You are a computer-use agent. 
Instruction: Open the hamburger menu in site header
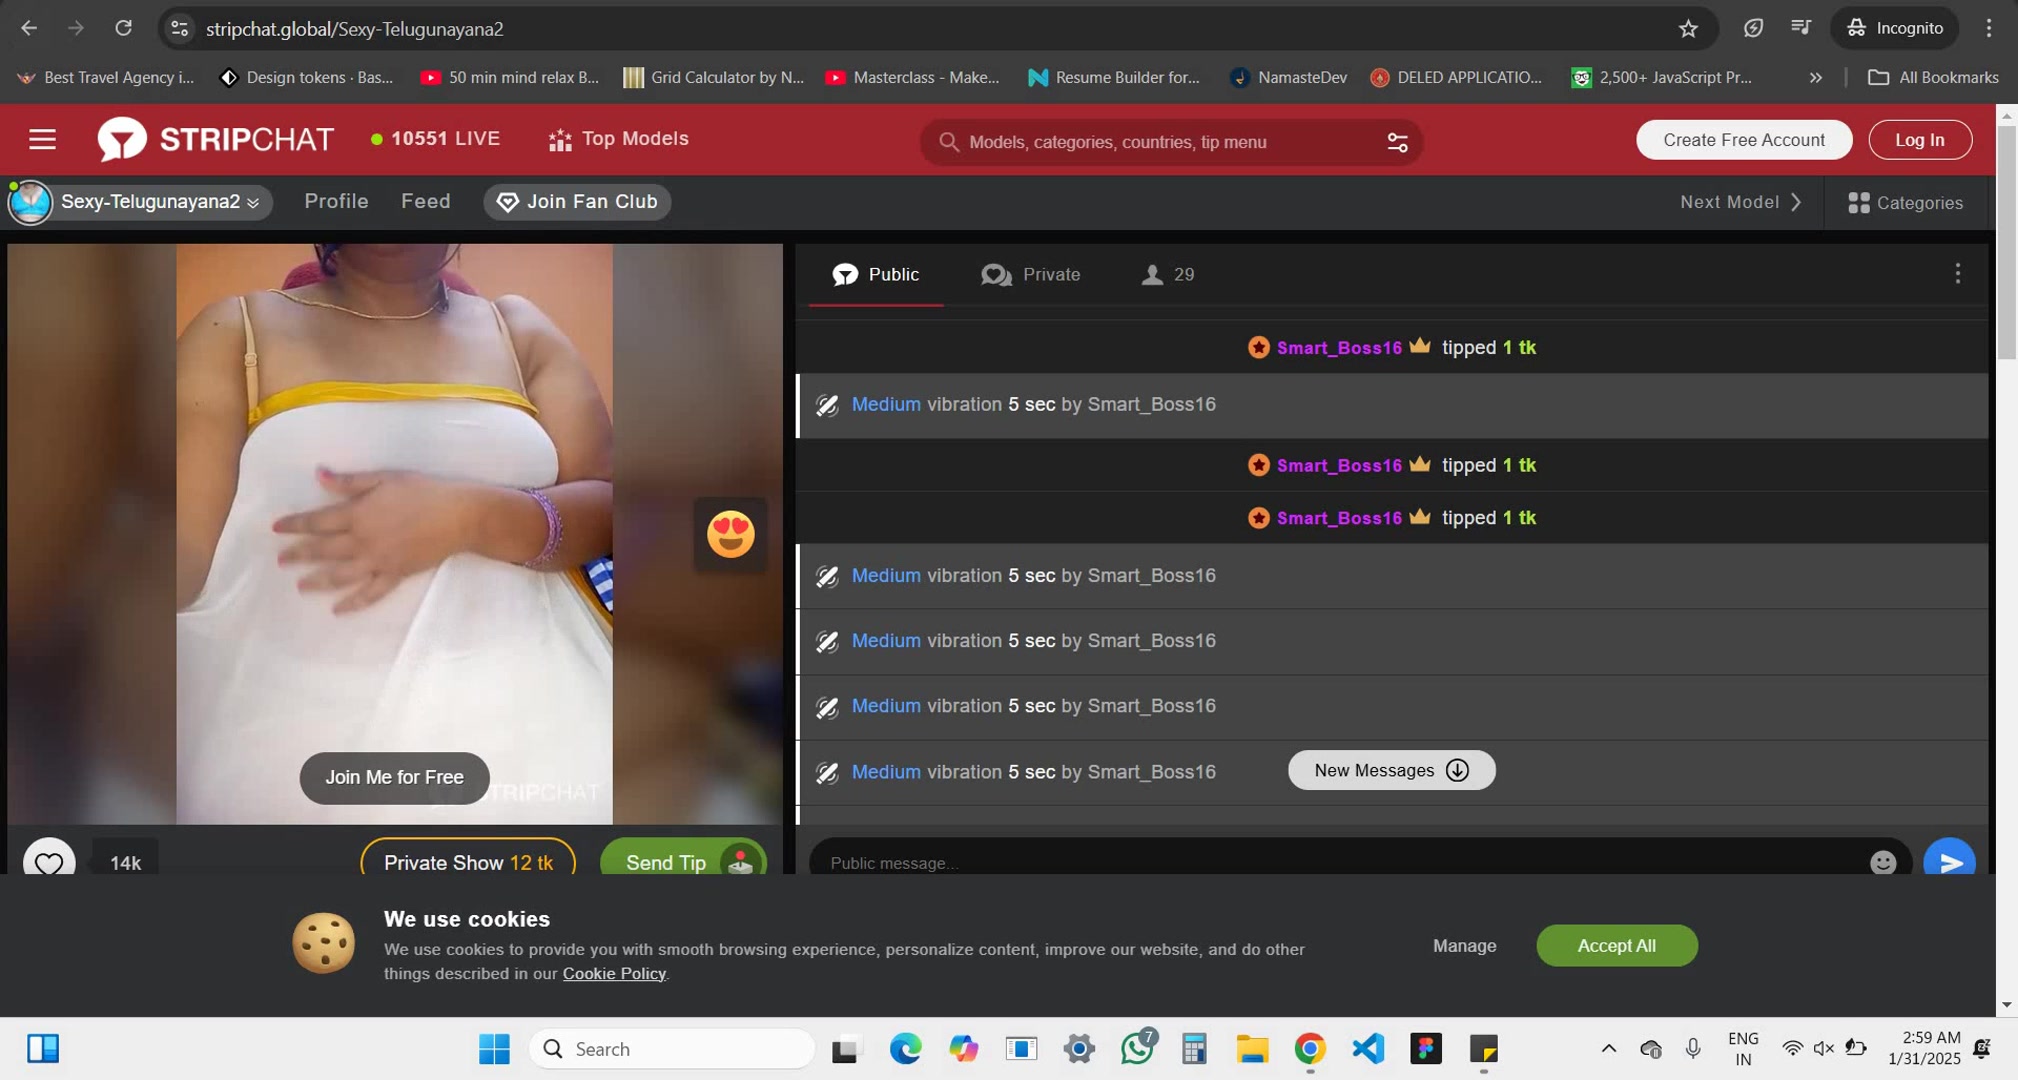[42, 140]
